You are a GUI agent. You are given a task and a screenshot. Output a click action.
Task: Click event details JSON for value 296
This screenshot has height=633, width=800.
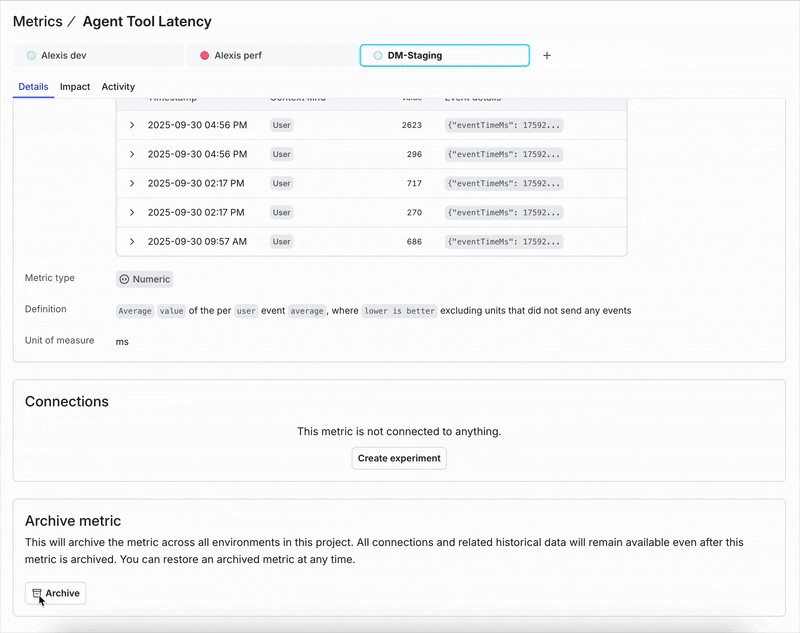[x=504, y=154]
